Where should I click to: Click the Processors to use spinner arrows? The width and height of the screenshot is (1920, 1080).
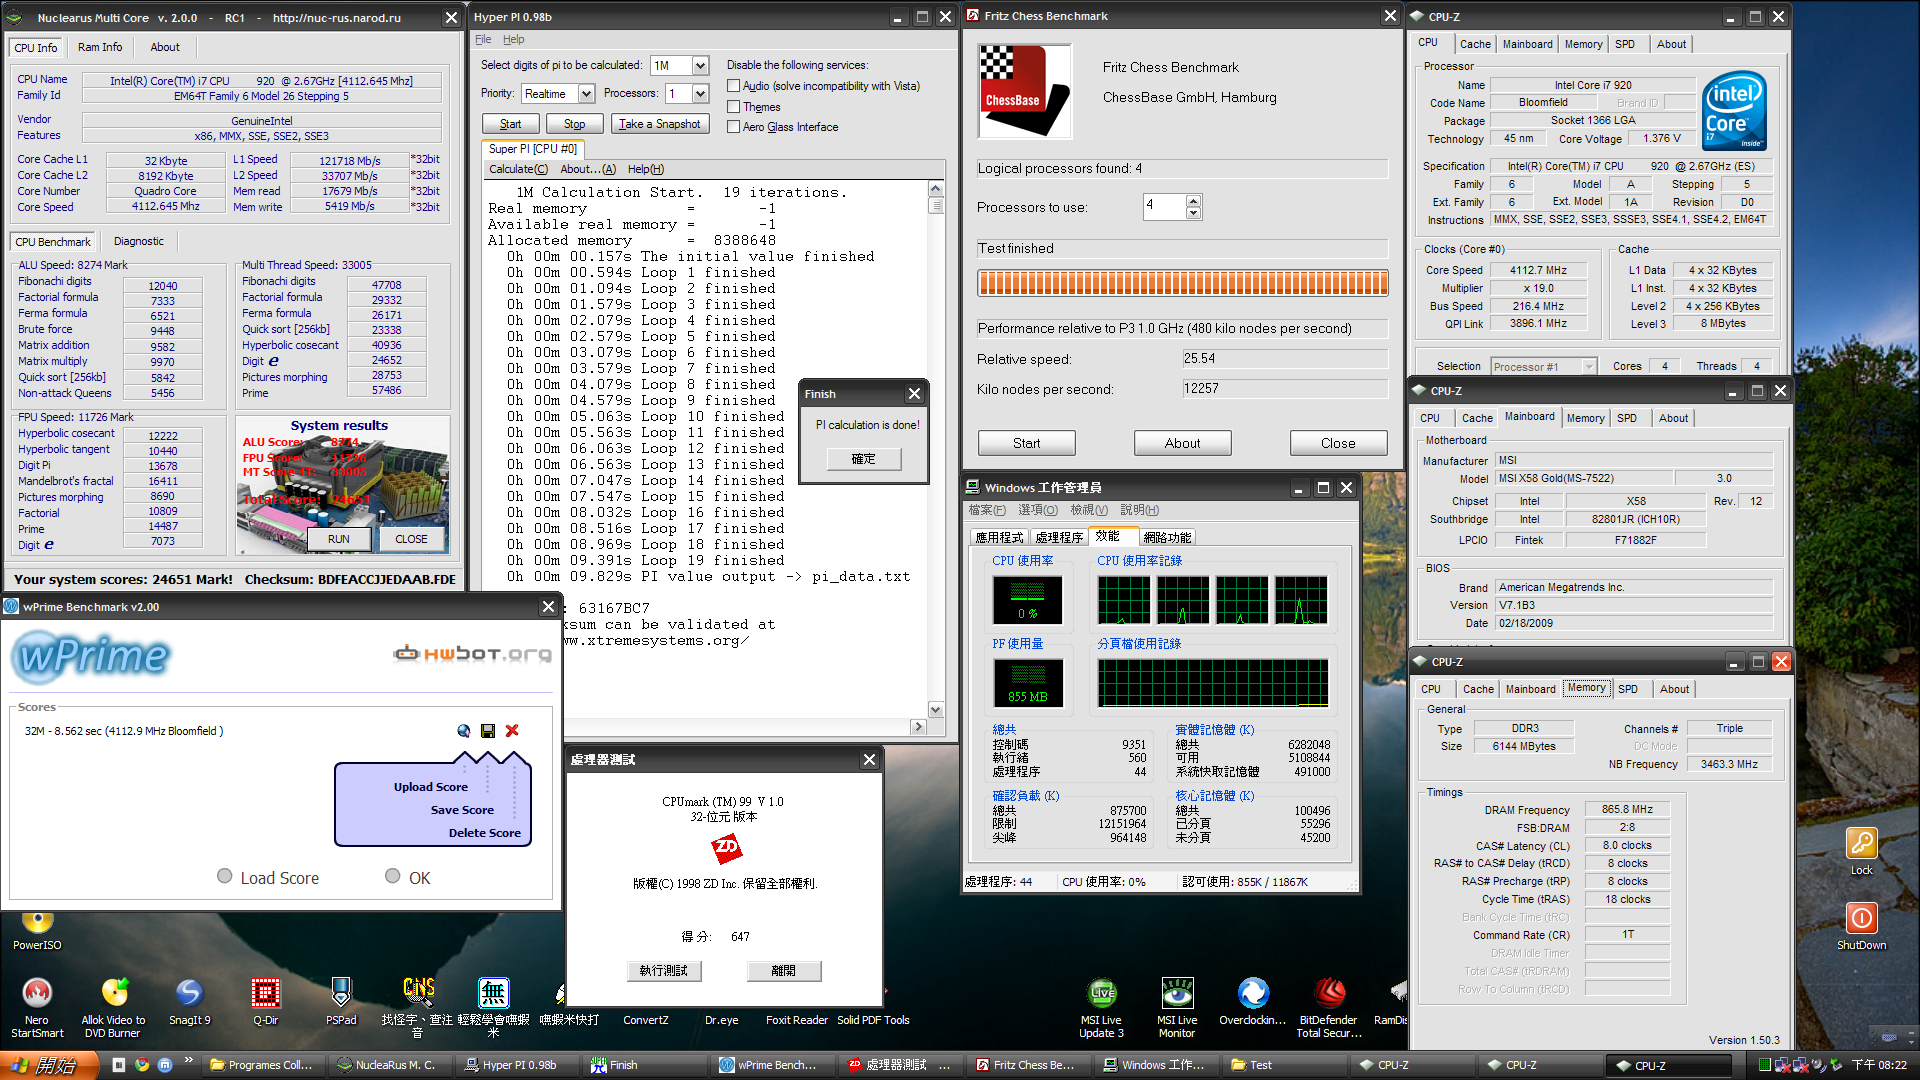pyautogui.click(x=1193, y=207)
